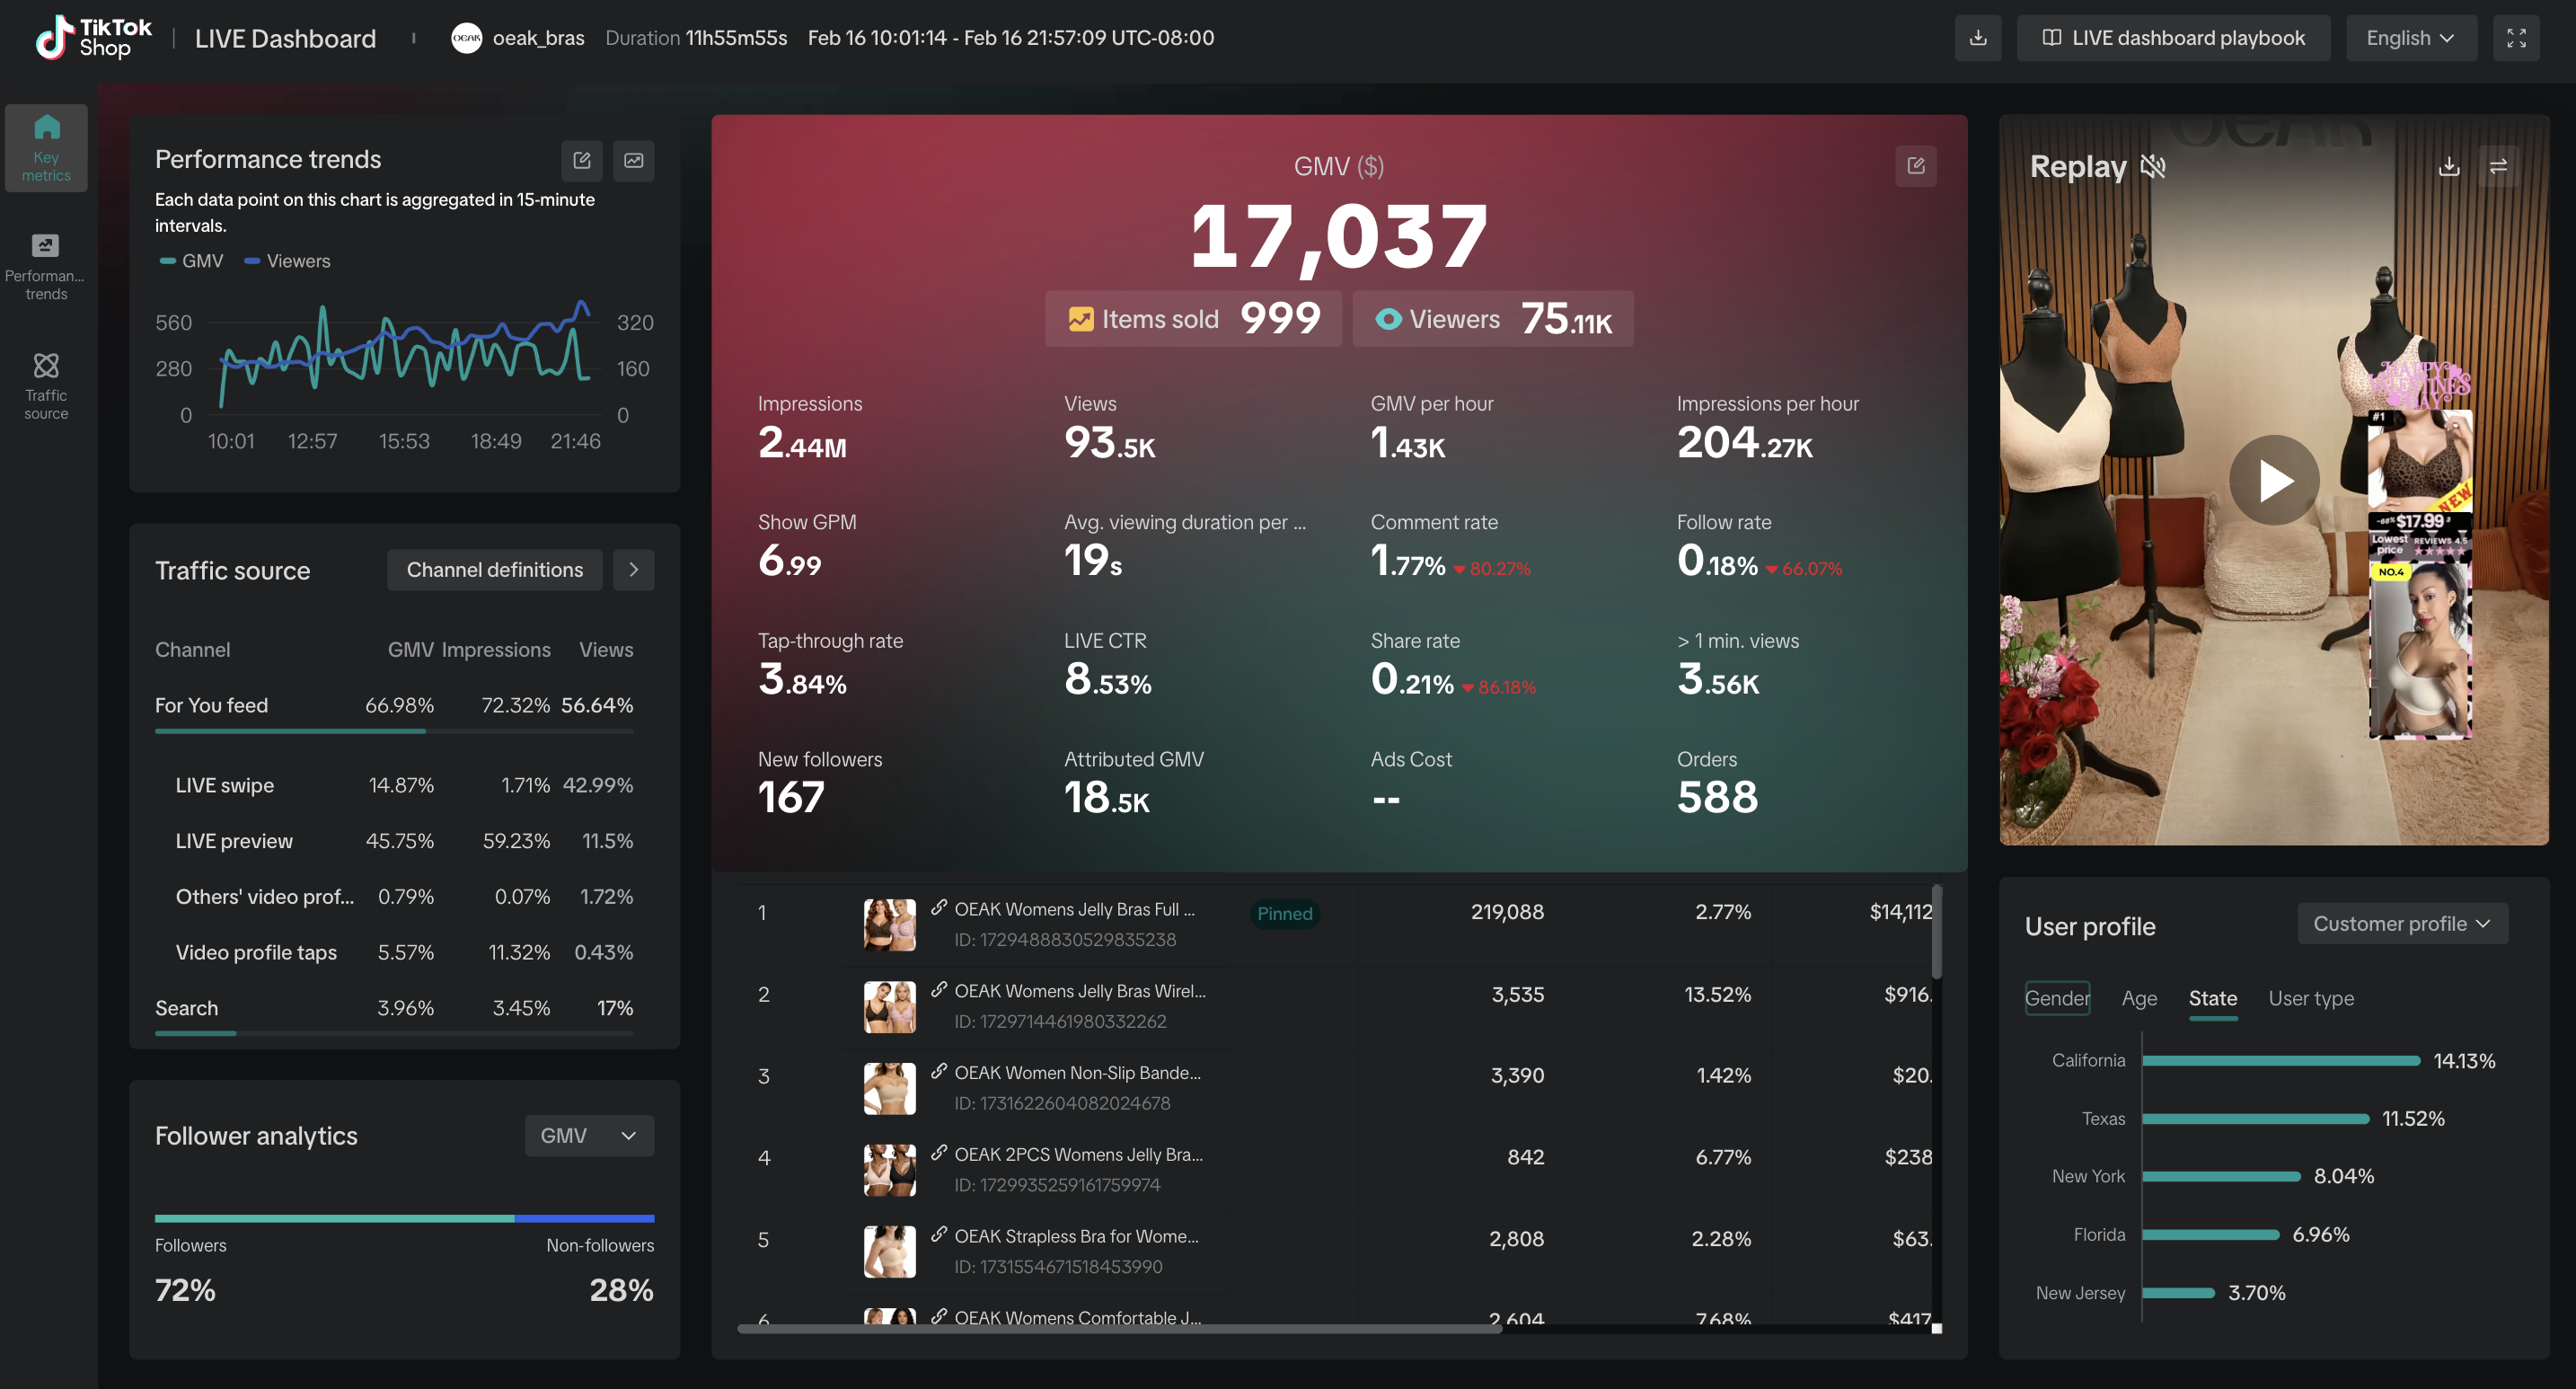Open Key metrics in sidebar
Viewport: 2576px width, 1389px height.
(x=46, y=147)
